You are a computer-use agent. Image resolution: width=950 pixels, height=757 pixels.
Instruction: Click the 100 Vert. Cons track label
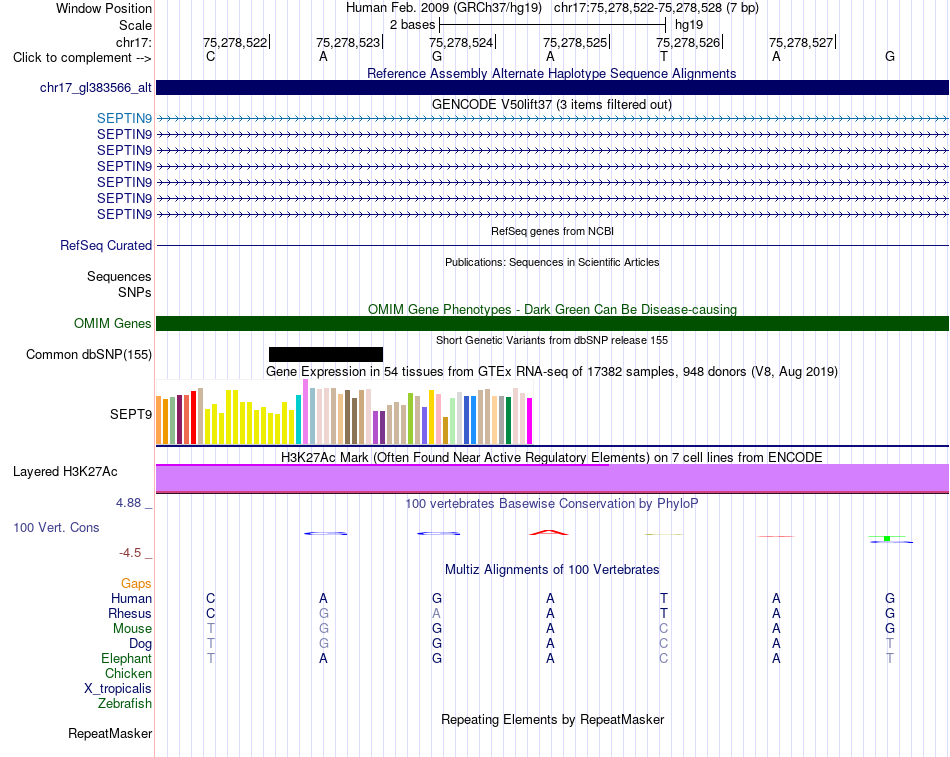point(56,527)
